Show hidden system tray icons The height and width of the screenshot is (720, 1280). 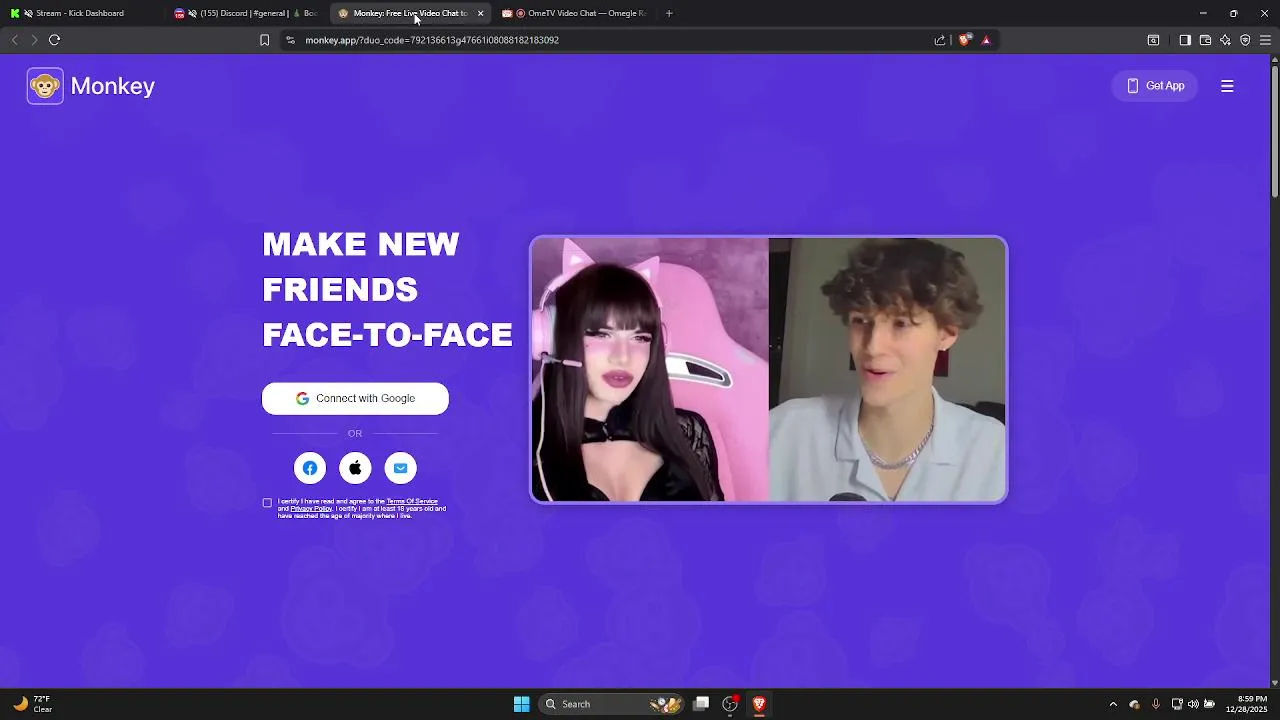pyautogui.click(x=1113, y=704)
